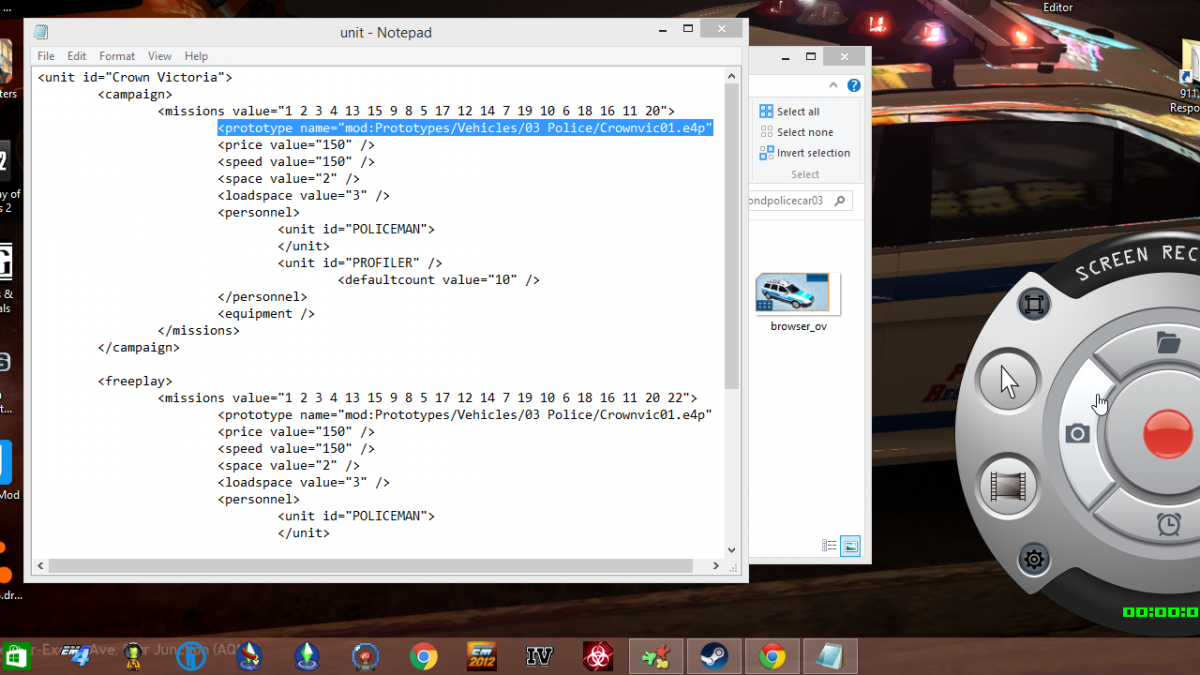Click the missions line ending in '20 22'
The height and width of the screenshot is (675, 1200).
(428, 398)
